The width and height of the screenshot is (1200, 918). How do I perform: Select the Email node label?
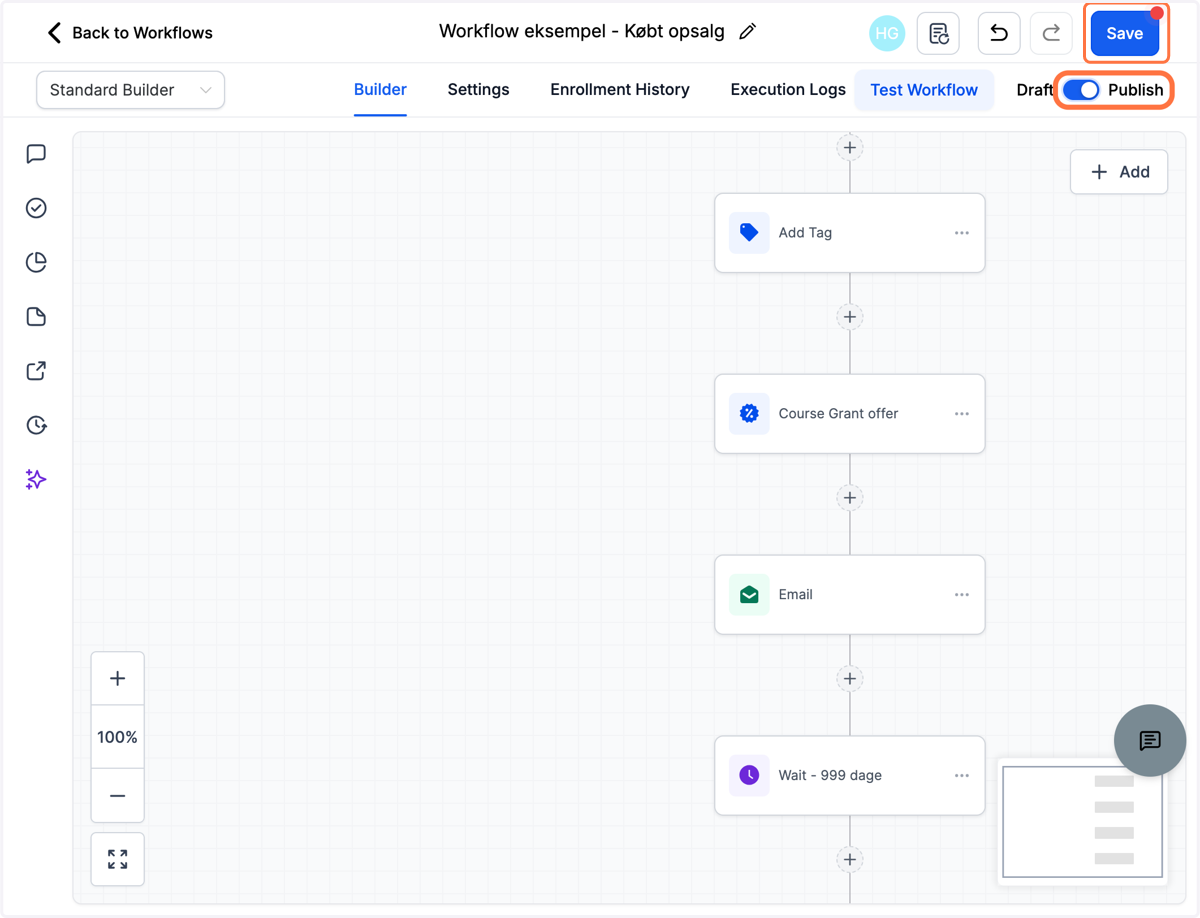pyautogui.click(x=795, y=595)
